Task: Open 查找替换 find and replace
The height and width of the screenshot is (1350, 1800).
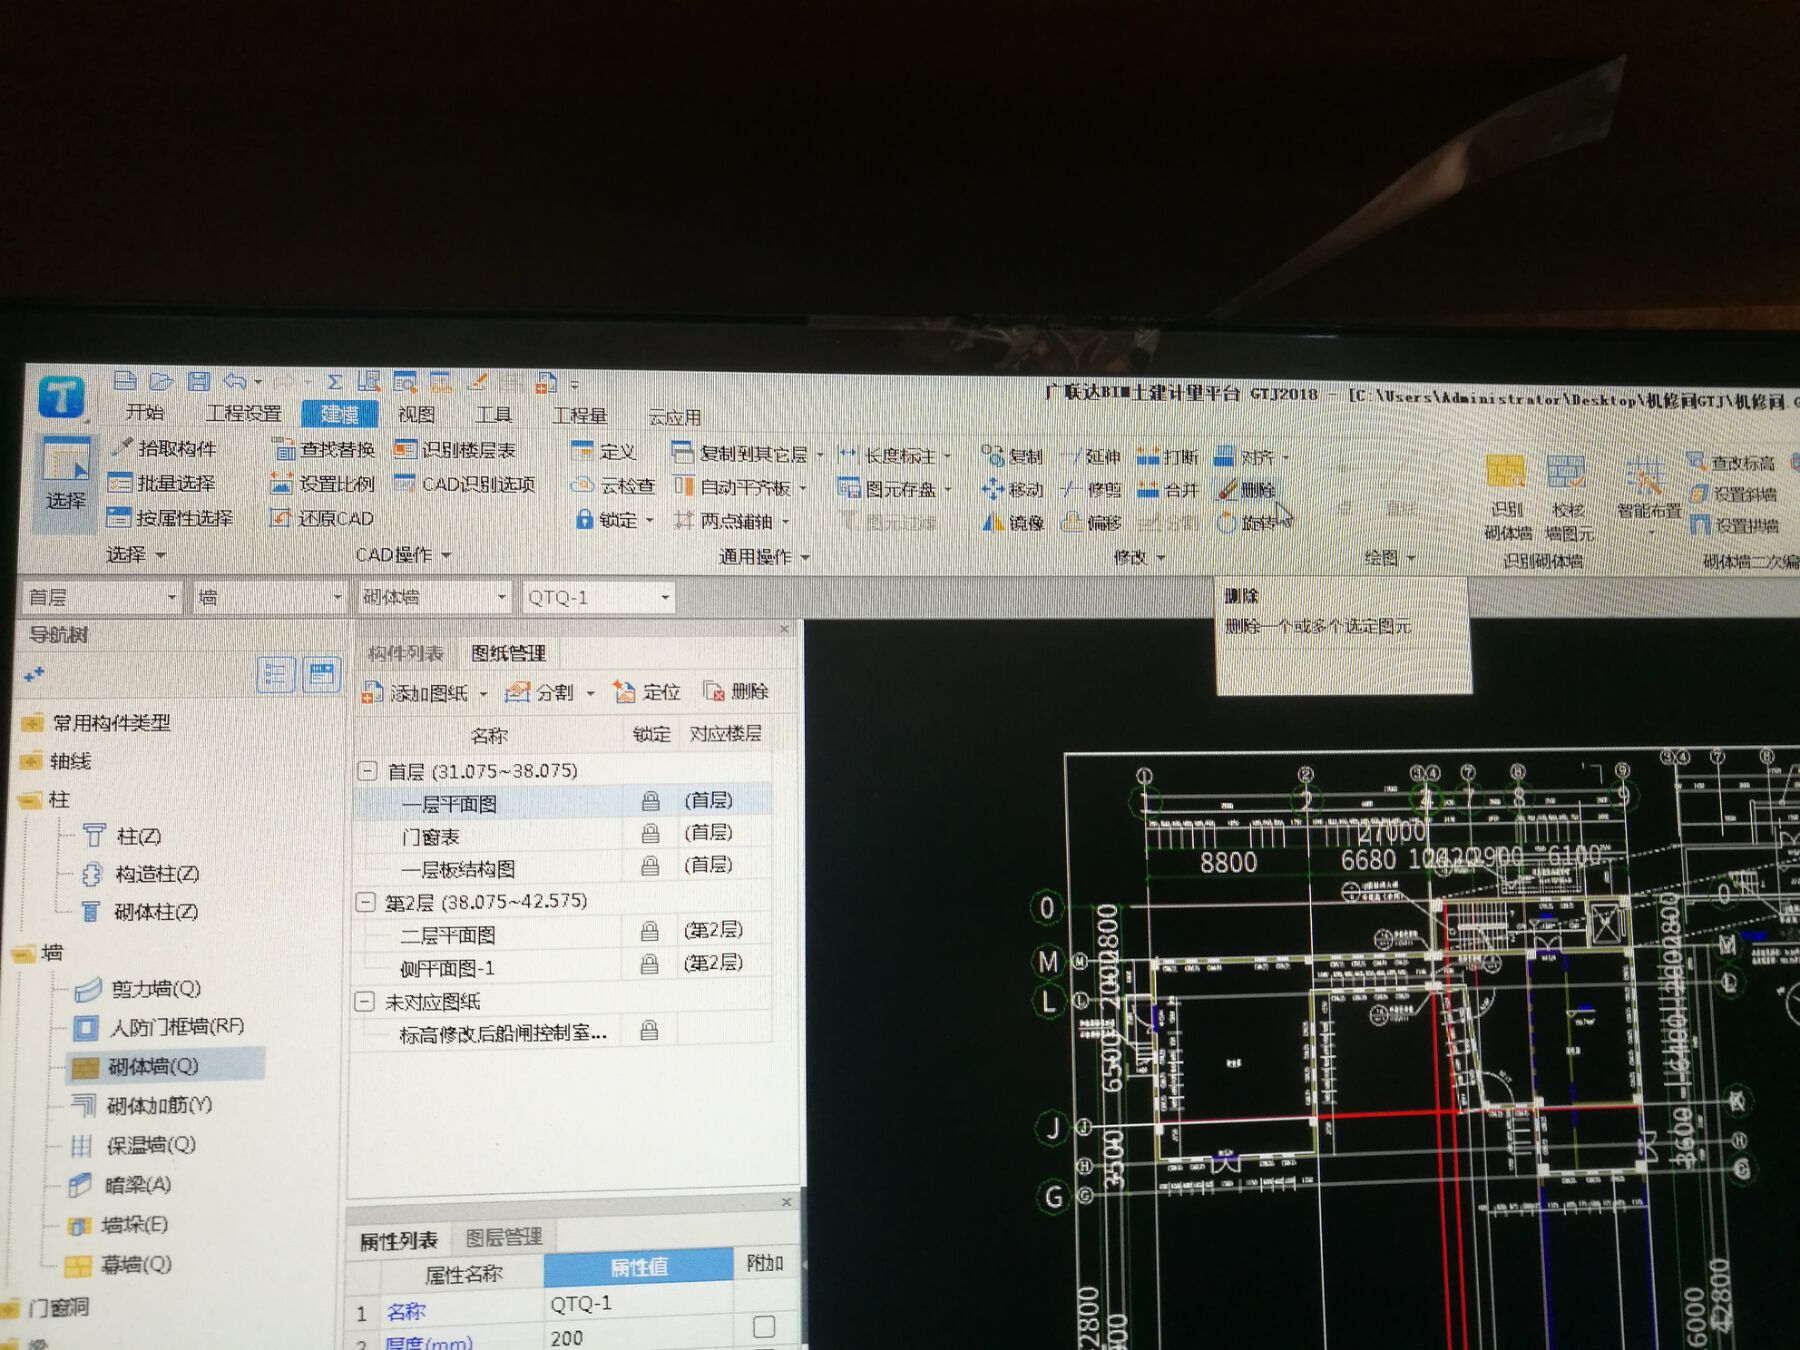Action: click(323, 449)
